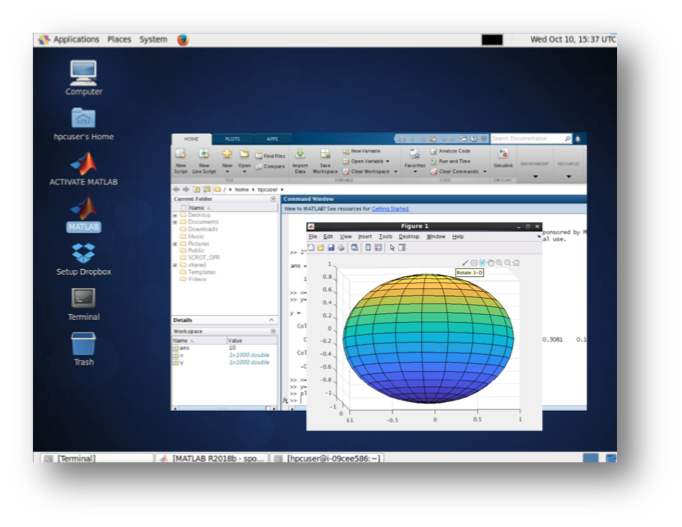This screenshot has height=527, width=682.
Task: Open the Insert menu in Figure 1
Action: click(364, 237)
